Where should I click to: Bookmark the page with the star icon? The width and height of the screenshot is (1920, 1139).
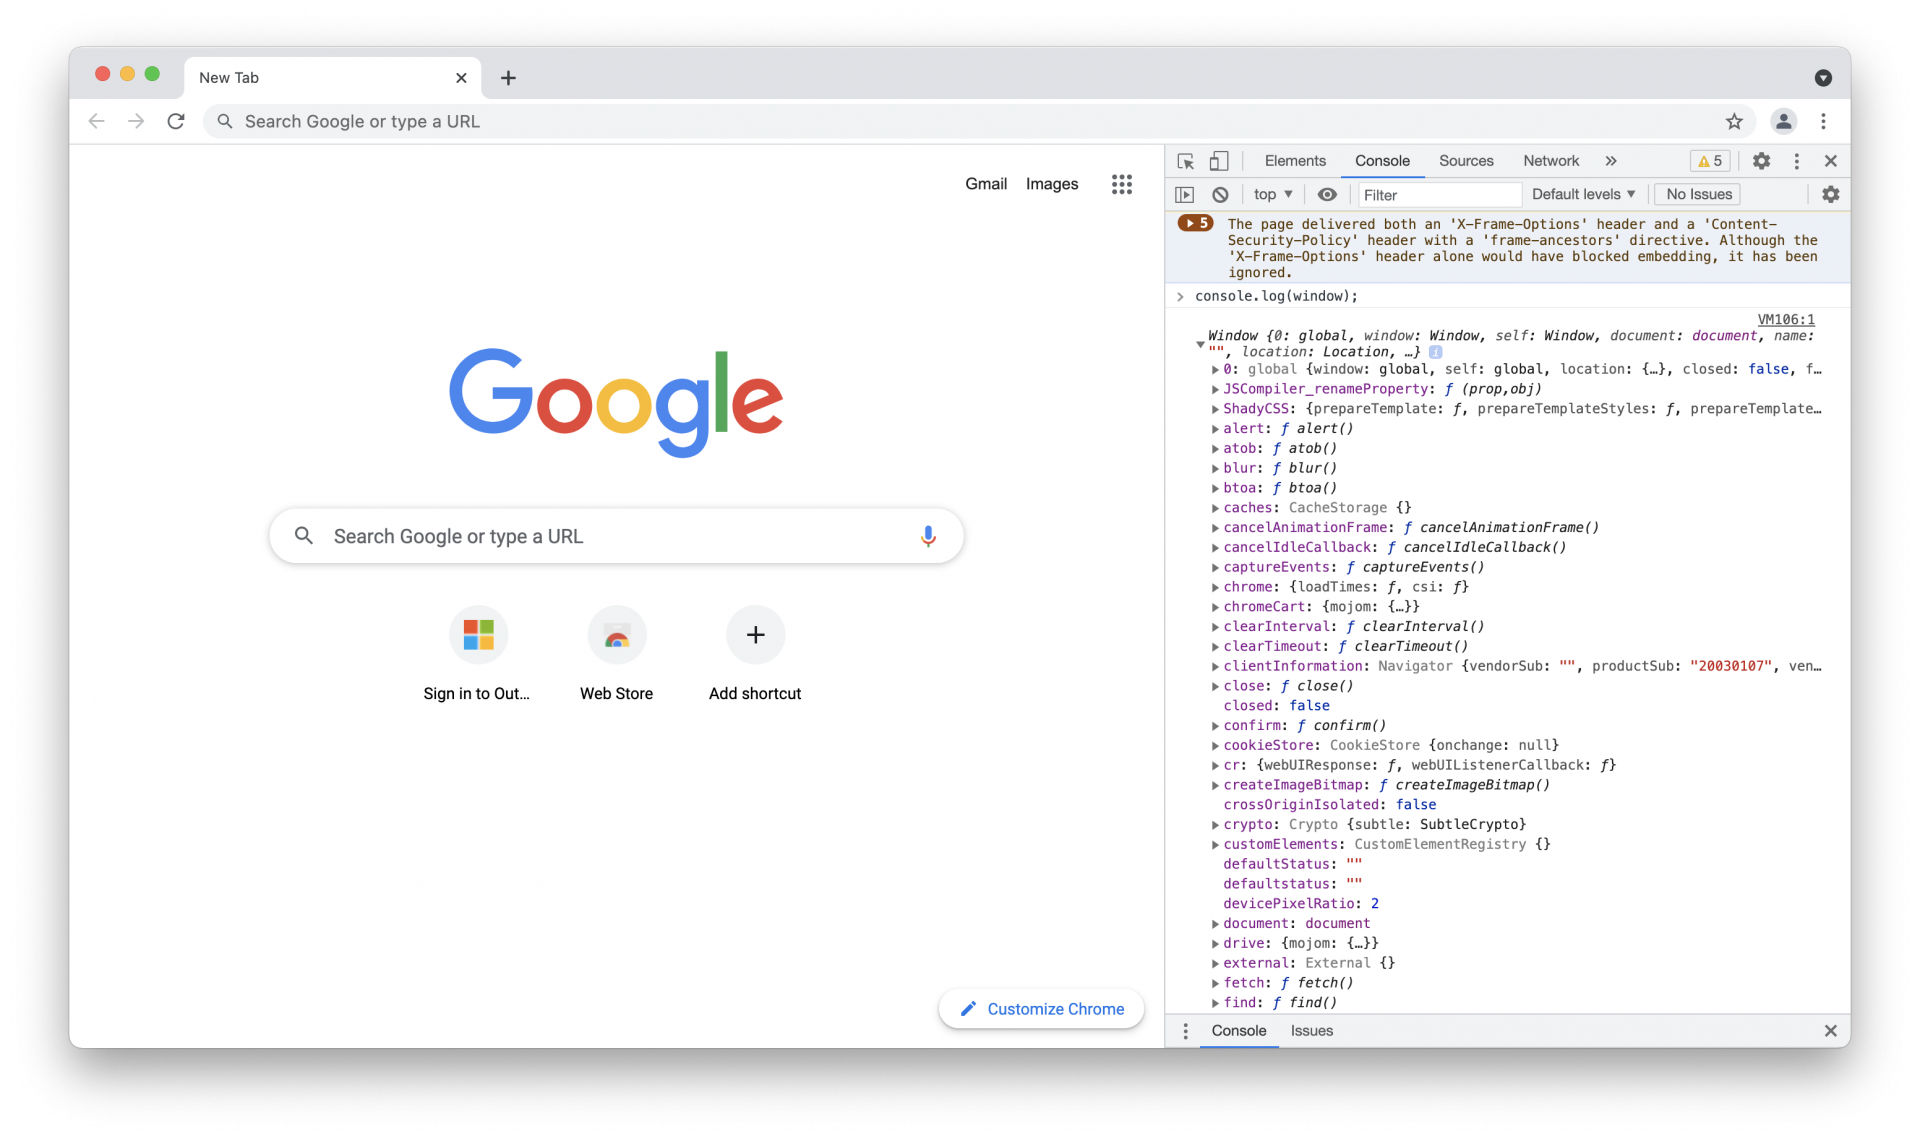tap(1735, 121)
